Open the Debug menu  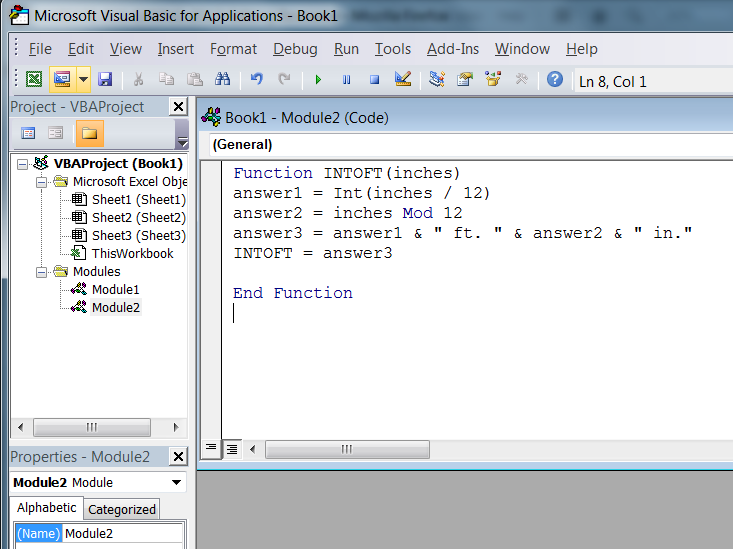click(x=295, y=49)
